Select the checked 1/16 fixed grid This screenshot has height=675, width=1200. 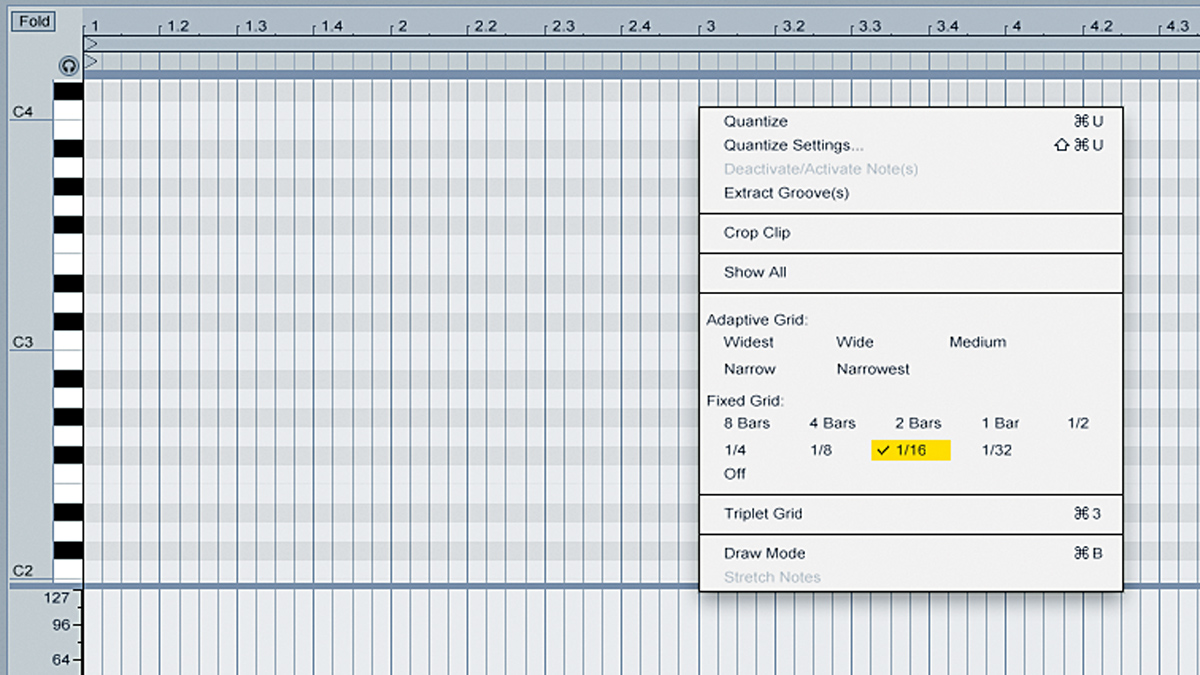tap(911, 451)
